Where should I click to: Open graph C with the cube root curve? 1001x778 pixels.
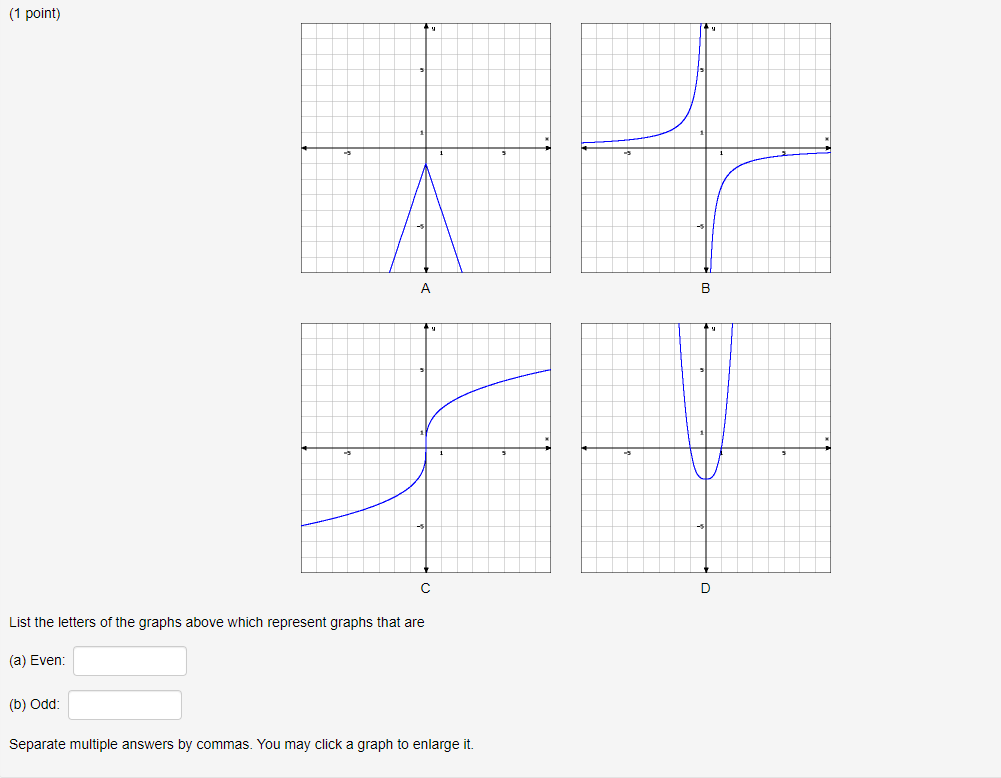pos(426,447)
